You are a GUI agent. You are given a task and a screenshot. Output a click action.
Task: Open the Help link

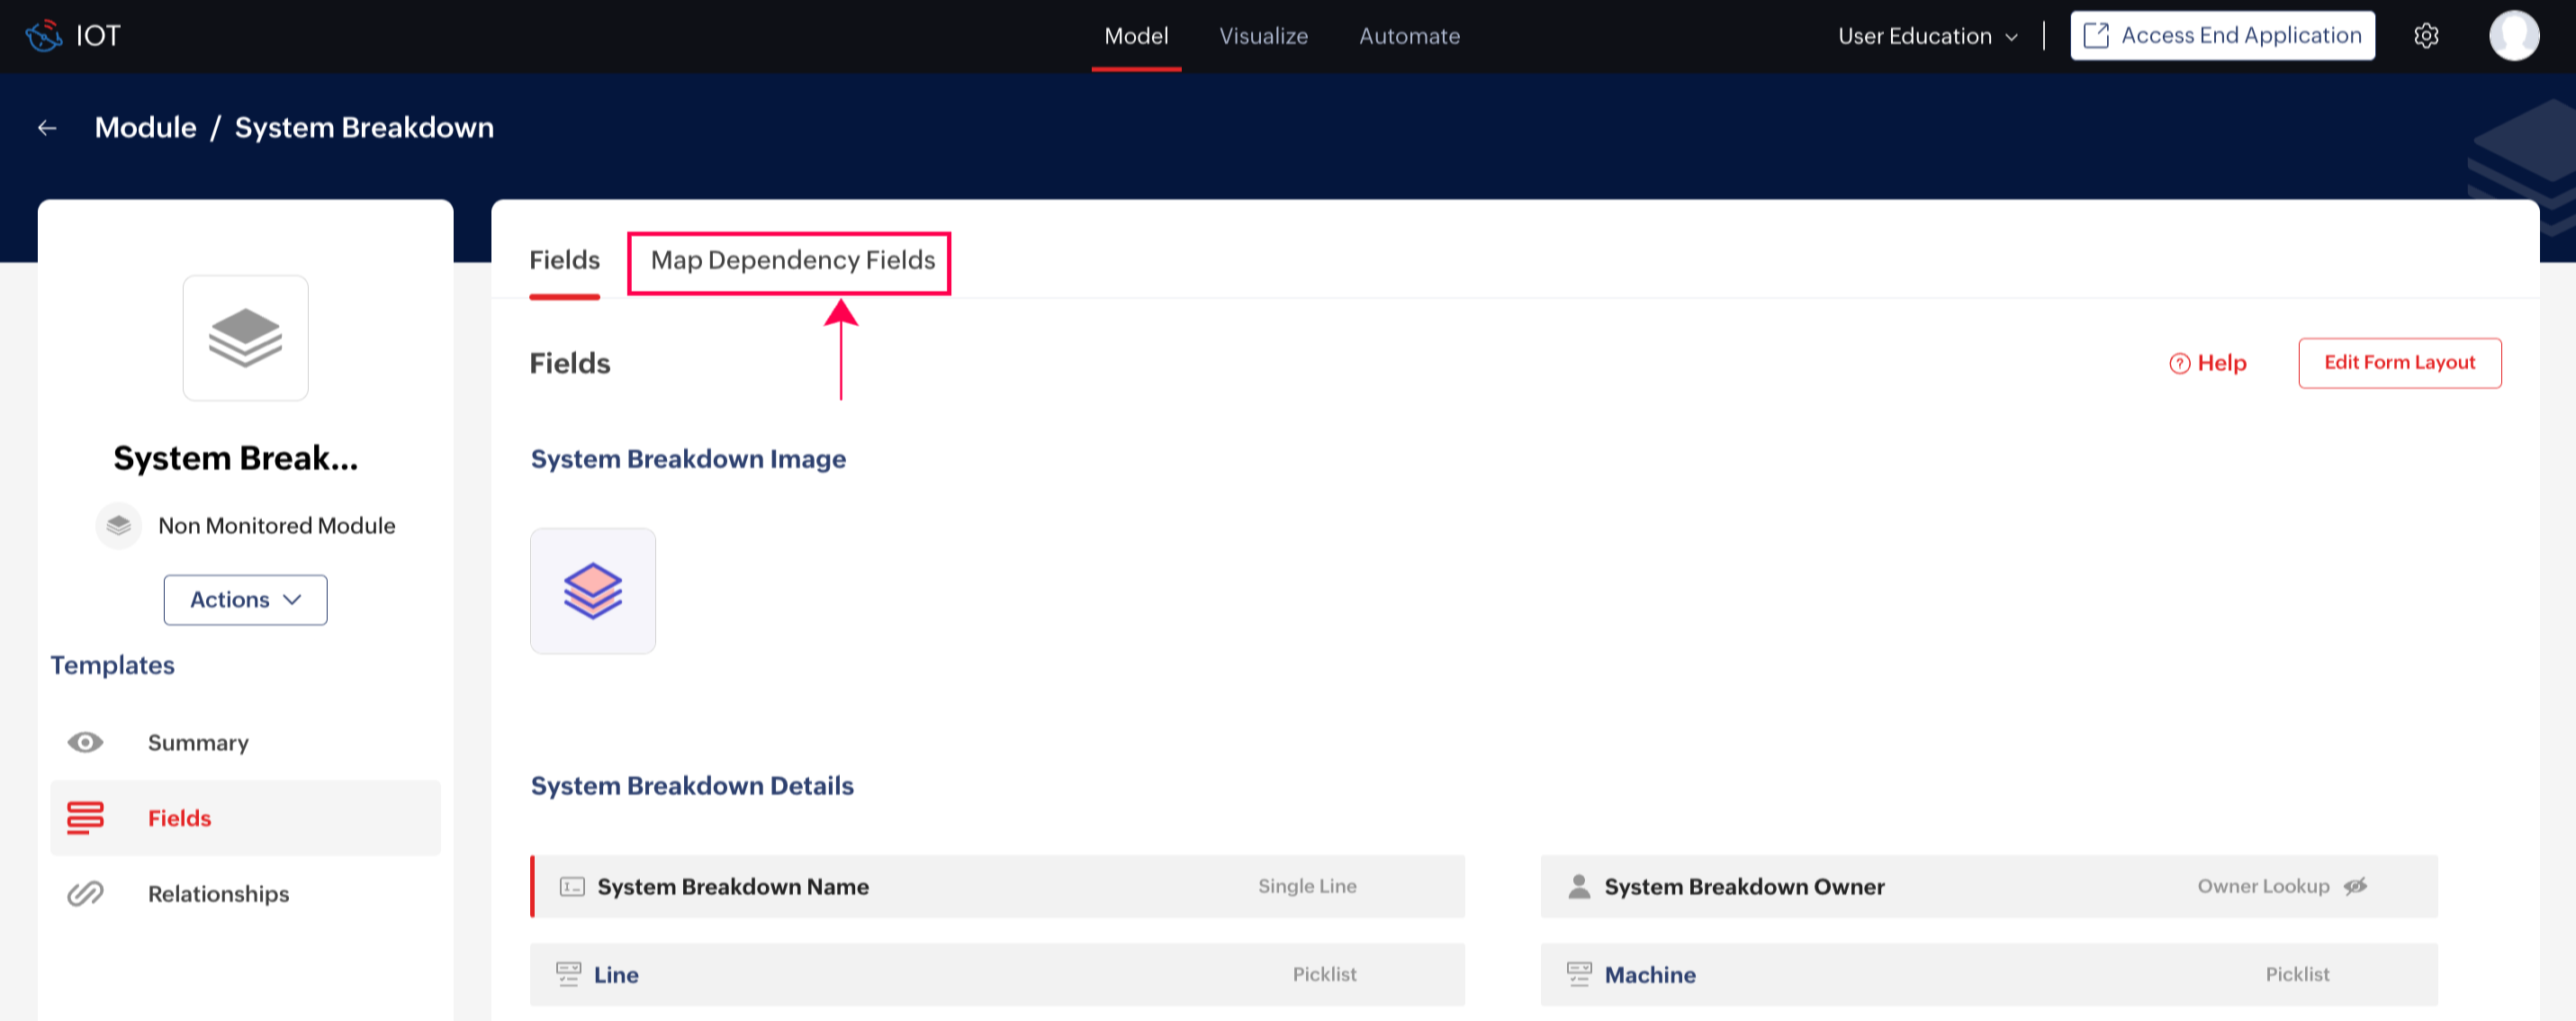click(2207, 363)
